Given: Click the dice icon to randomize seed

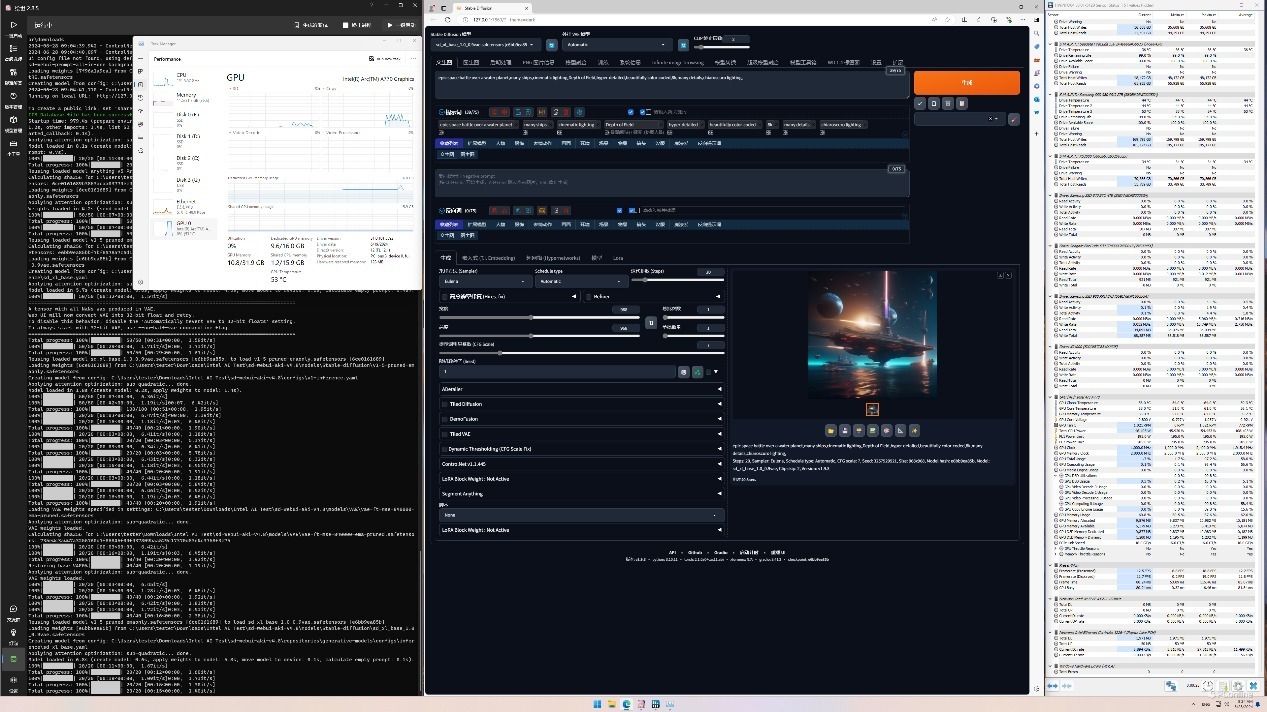Looking at the screenshot, I should tap(684, 372).
